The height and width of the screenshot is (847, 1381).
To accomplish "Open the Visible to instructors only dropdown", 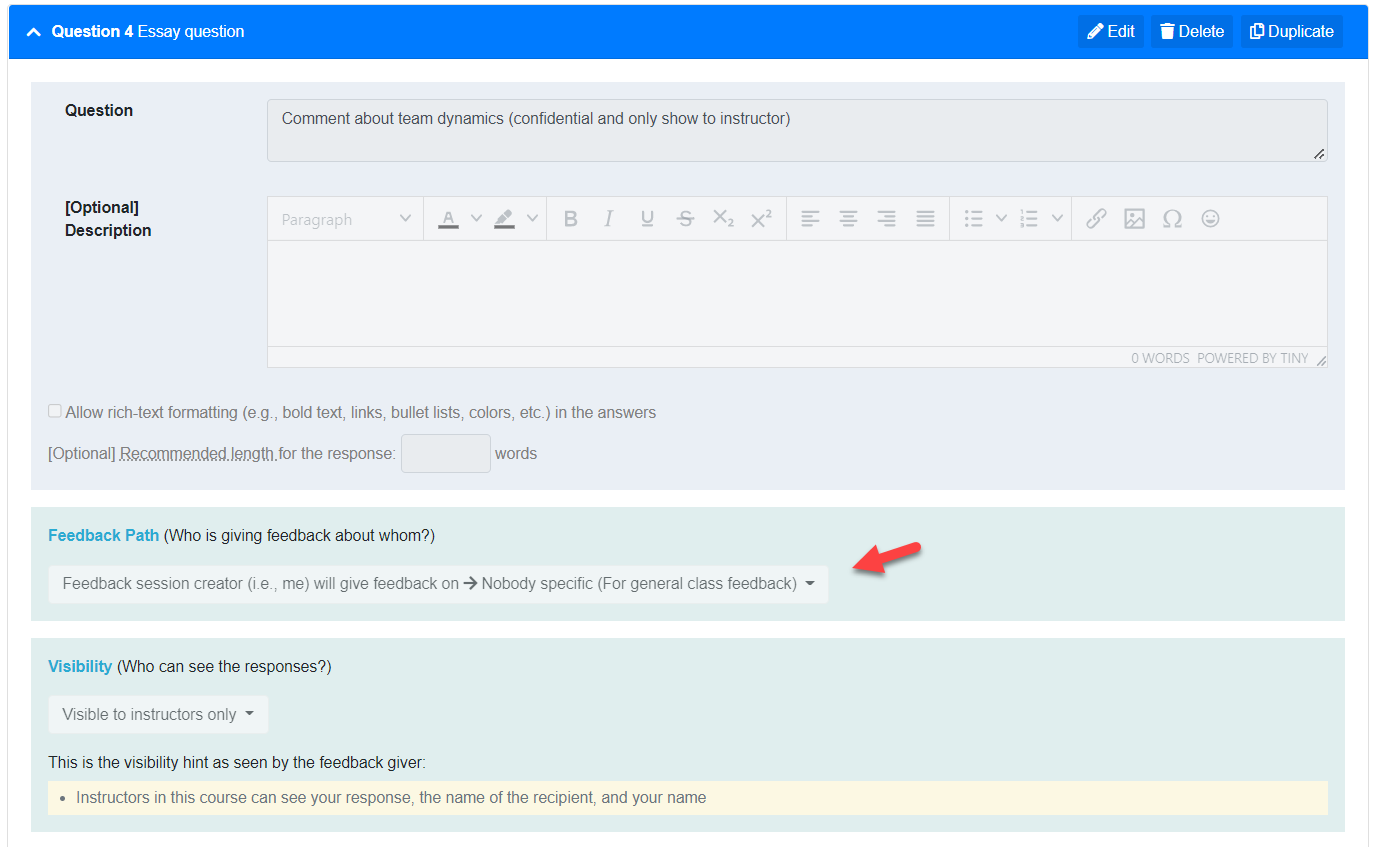I will pos(158,714).
